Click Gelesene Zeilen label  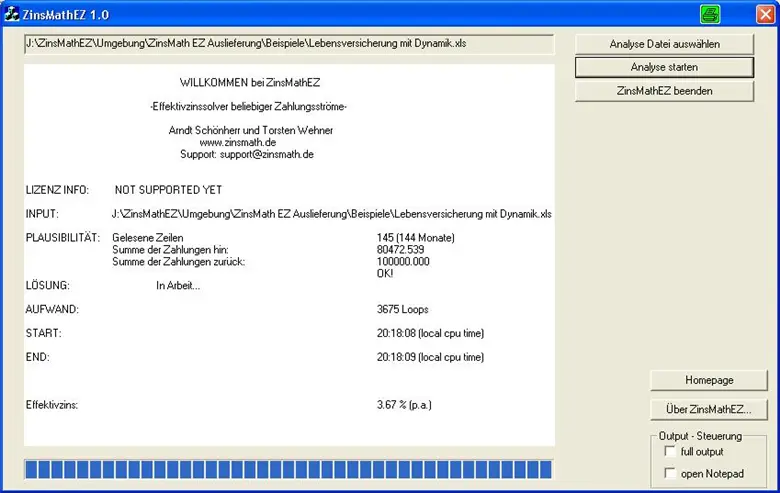pos(148,238)
